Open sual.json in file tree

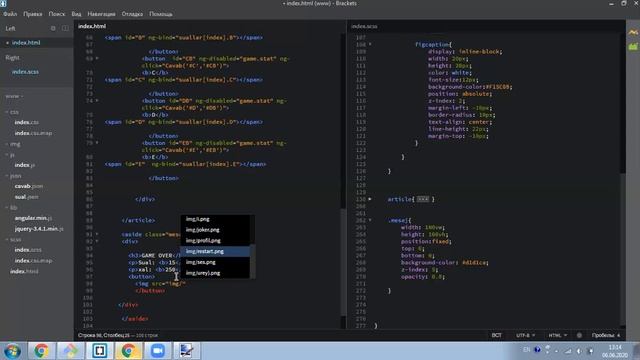coord(27,197)
